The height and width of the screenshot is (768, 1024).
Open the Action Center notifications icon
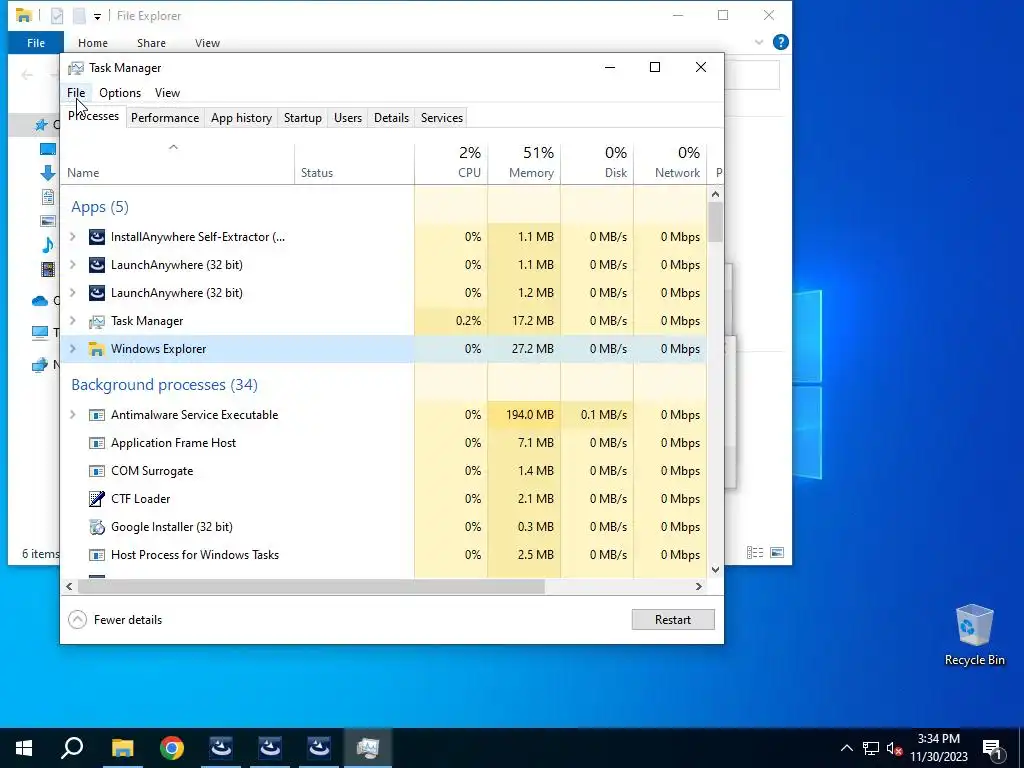992,748
